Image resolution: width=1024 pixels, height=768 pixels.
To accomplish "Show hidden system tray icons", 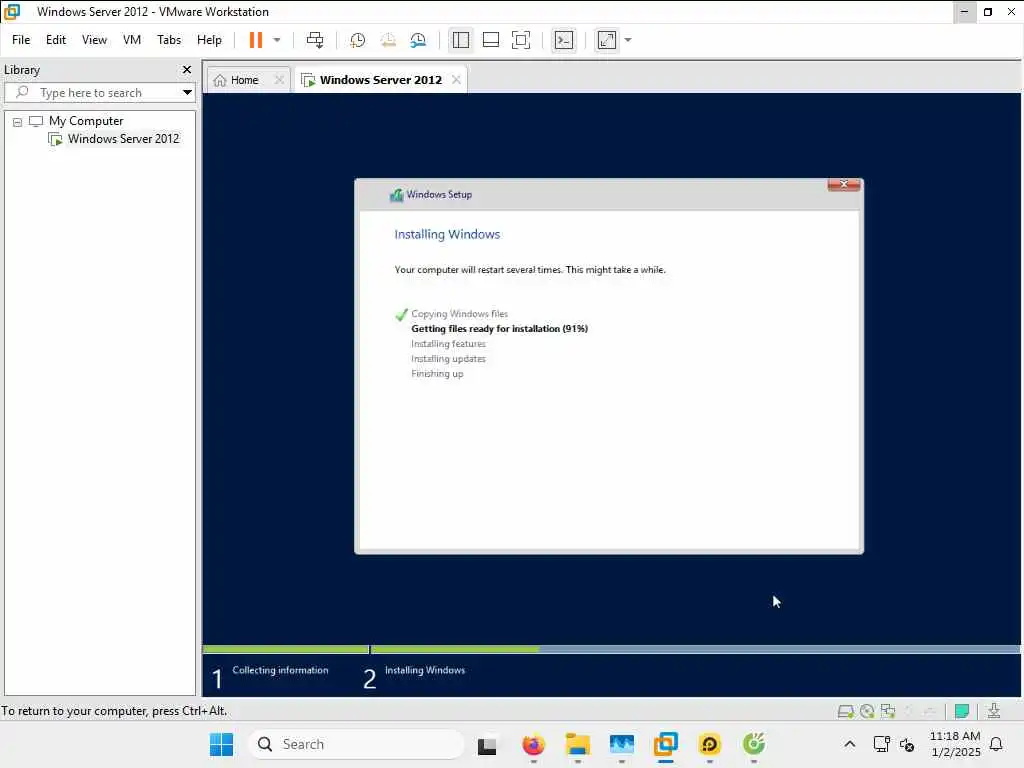I will tap(850, 744).
